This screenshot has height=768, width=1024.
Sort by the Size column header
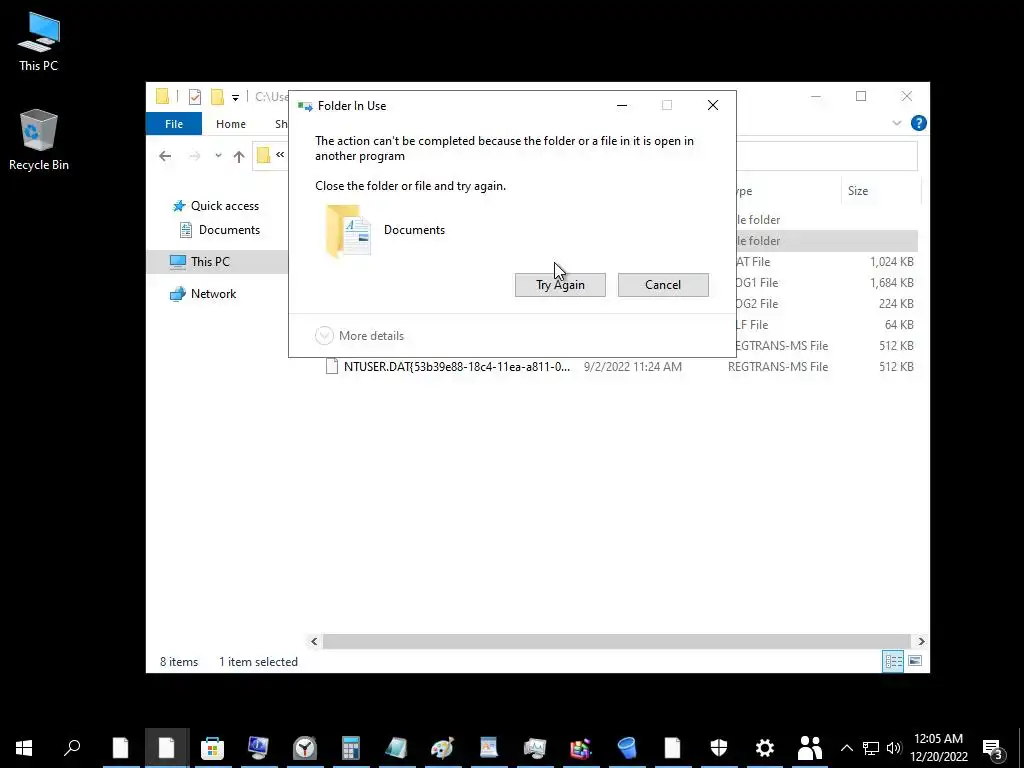coord(880,191)
